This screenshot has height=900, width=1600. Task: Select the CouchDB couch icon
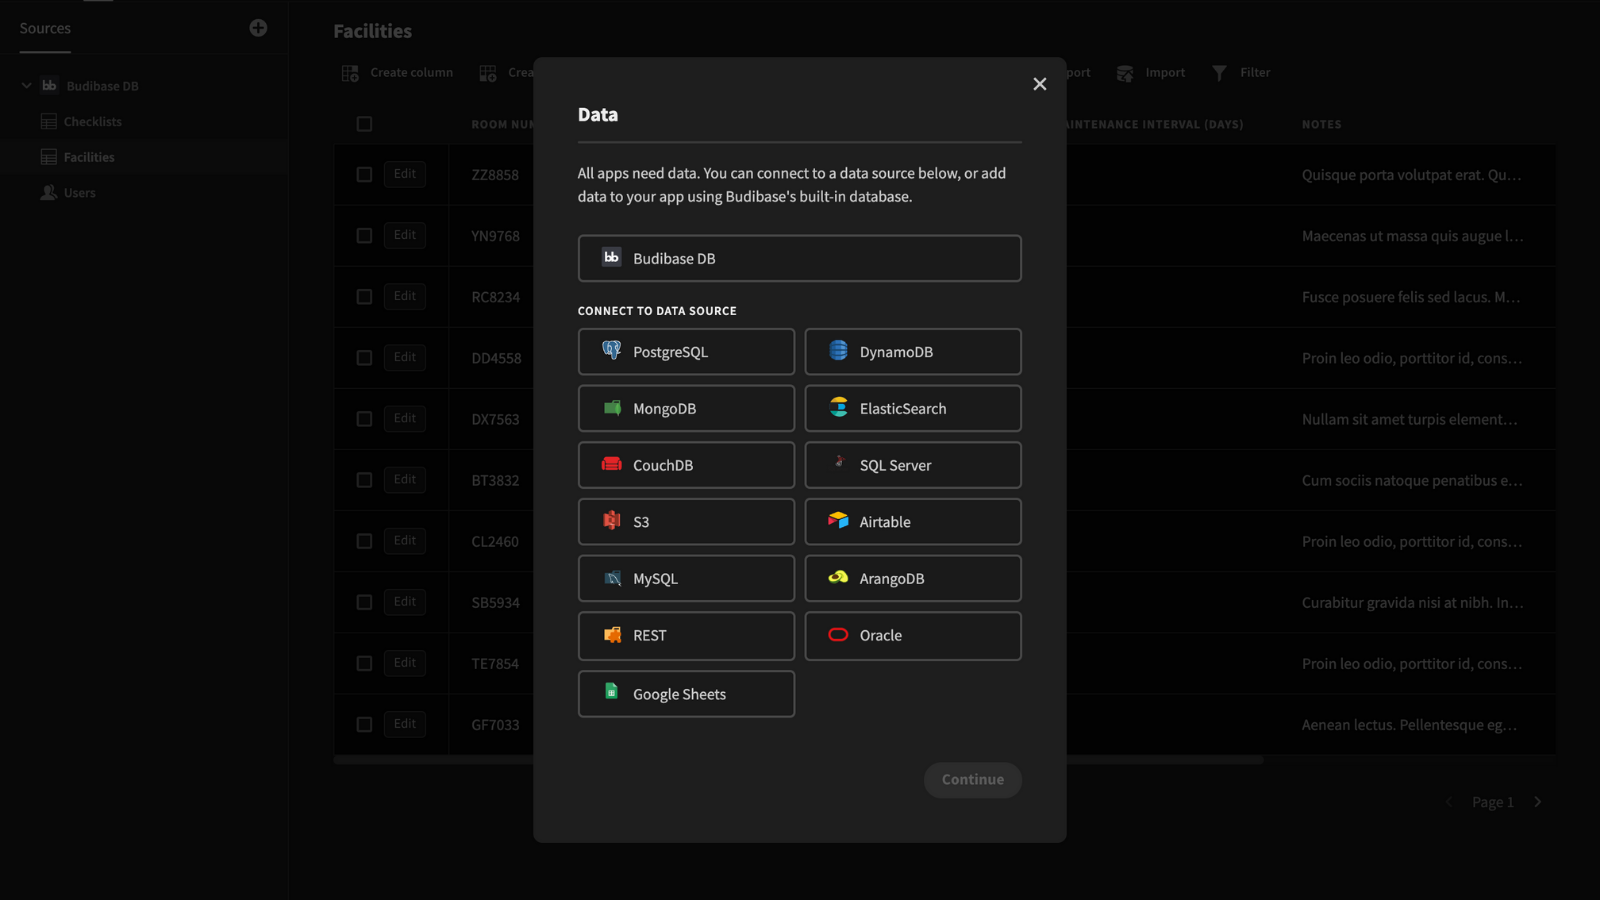pos(611,464)
